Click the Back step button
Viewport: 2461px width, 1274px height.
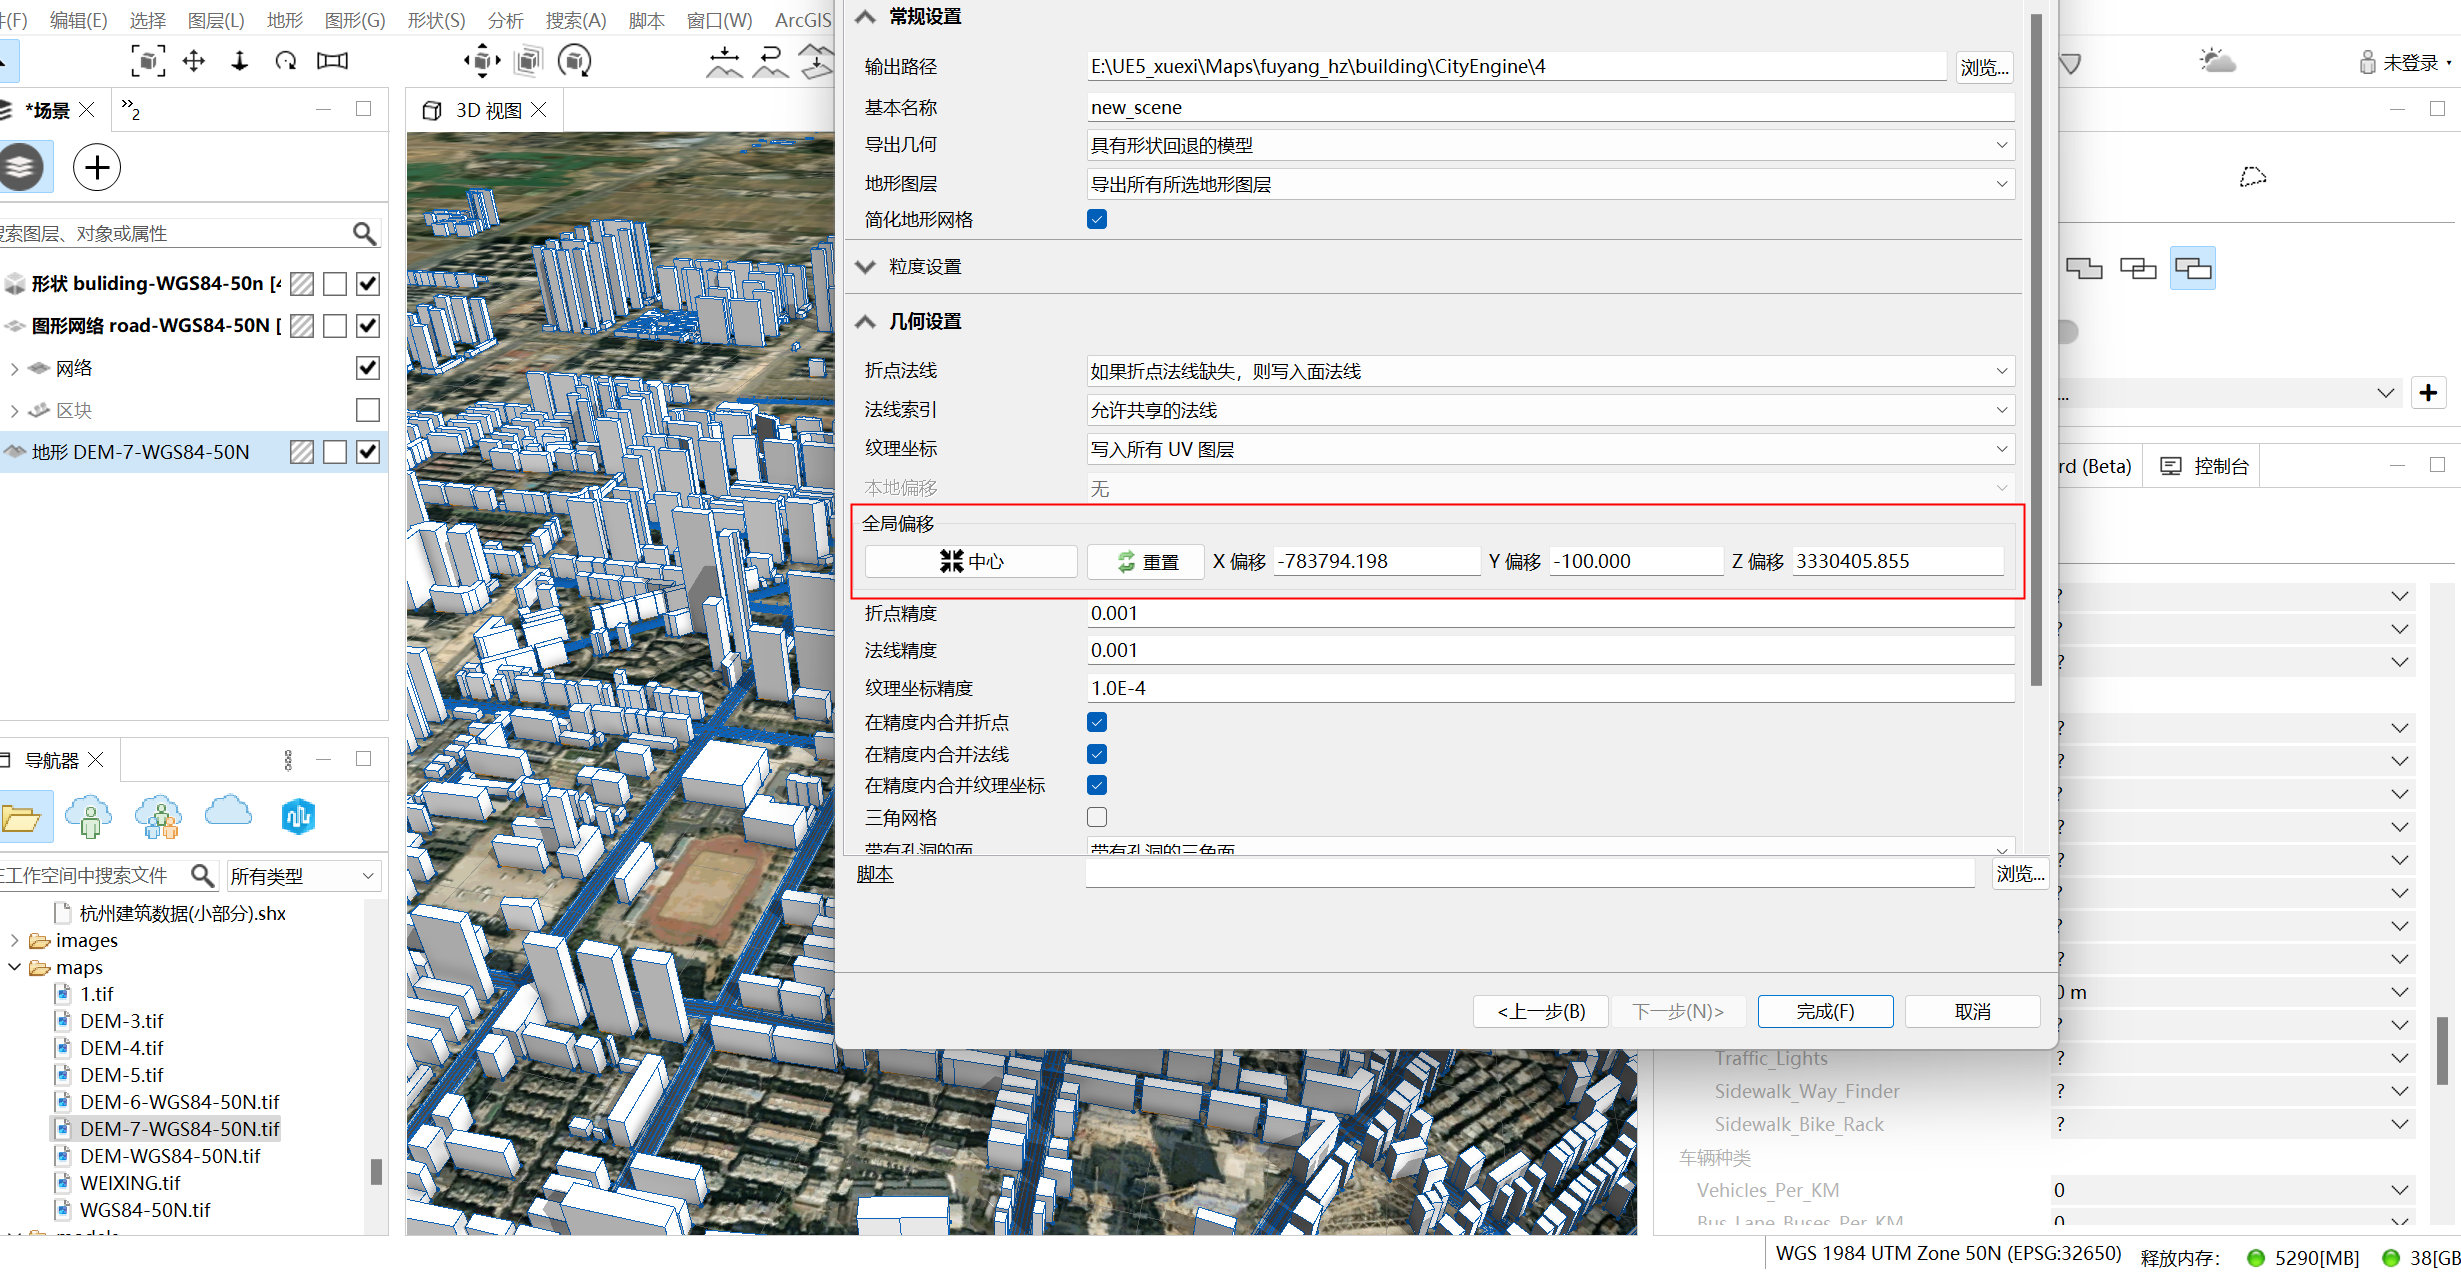[1540, 1011]
